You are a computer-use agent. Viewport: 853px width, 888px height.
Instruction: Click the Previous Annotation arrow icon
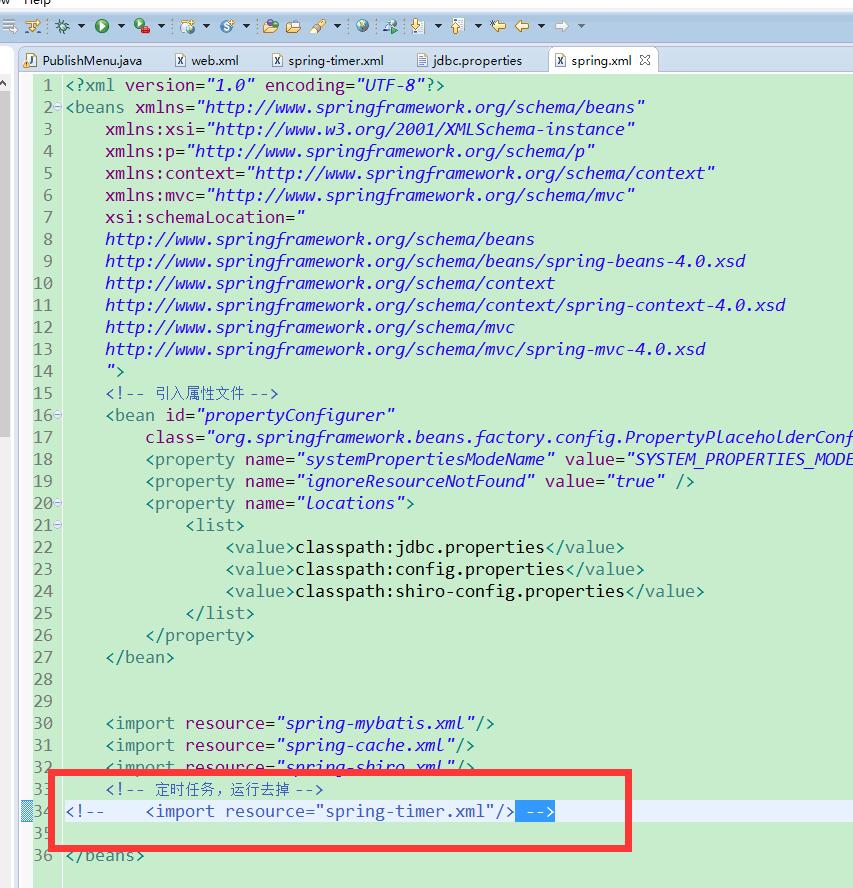458,26
